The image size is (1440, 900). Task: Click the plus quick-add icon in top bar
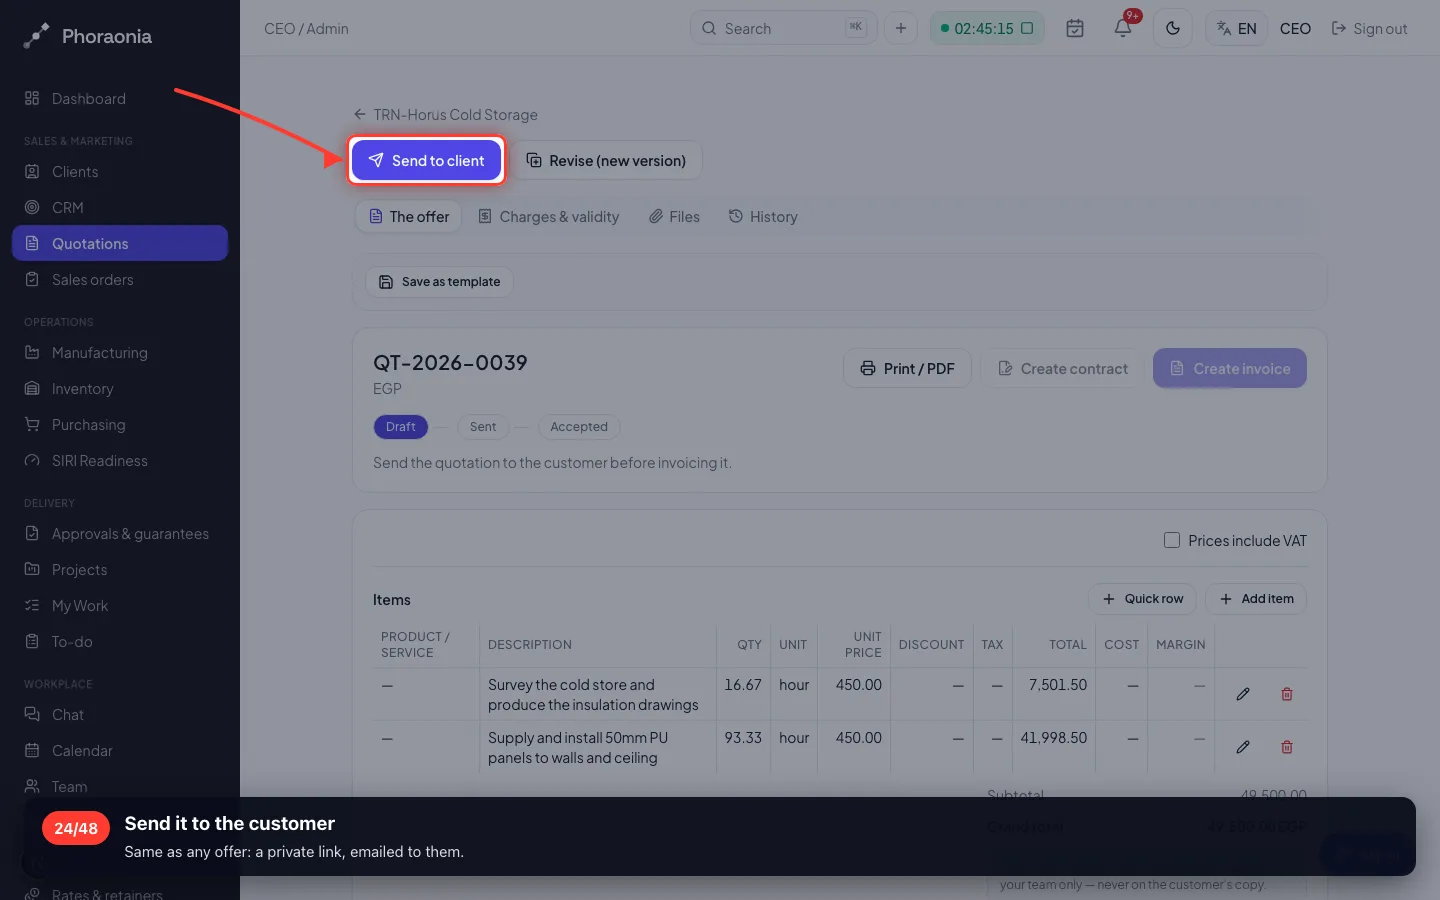click(x=901, y=28)
